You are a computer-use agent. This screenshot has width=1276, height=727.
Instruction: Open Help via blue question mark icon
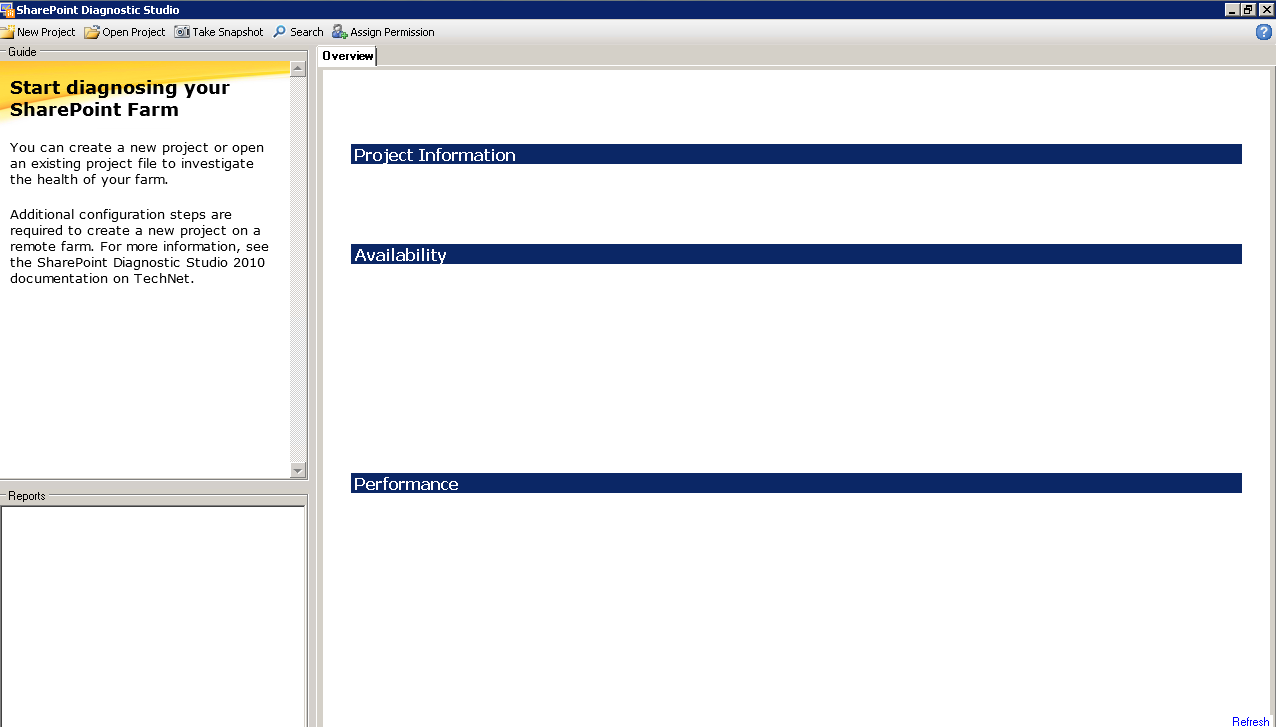tap(1264, 32)
